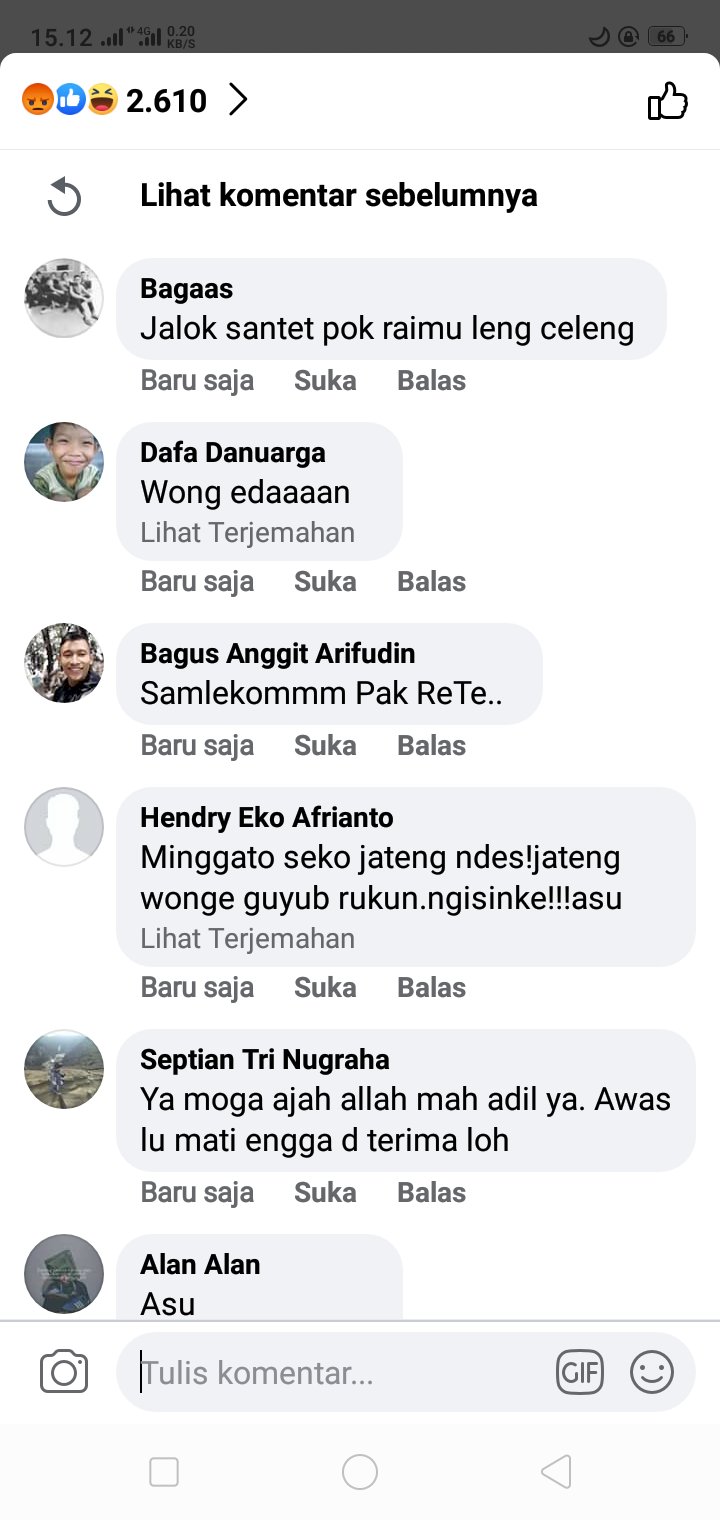Click the Tulis komentar text field
Screen dimensions: 720x1520
tap(340, 1372)
